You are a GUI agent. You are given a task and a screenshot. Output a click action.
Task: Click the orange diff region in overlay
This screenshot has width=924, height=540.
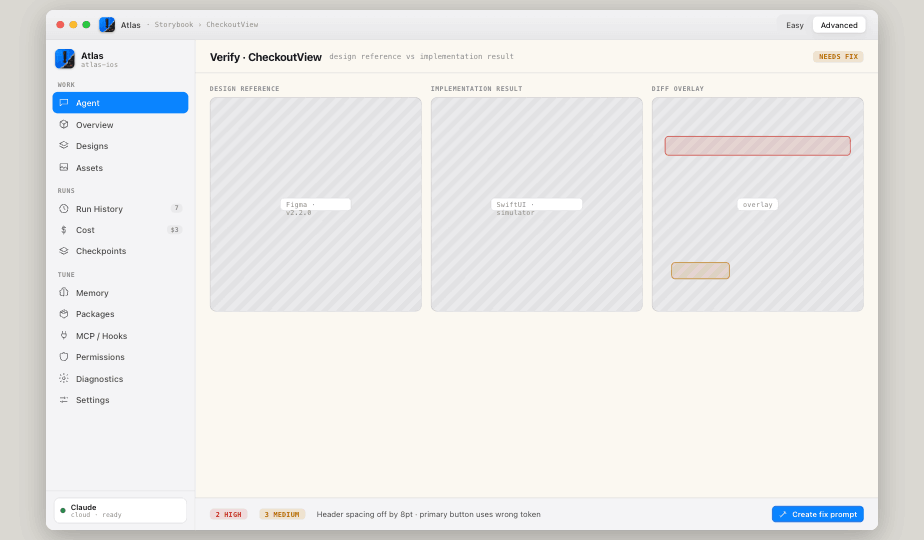click(x=700, y=271)
